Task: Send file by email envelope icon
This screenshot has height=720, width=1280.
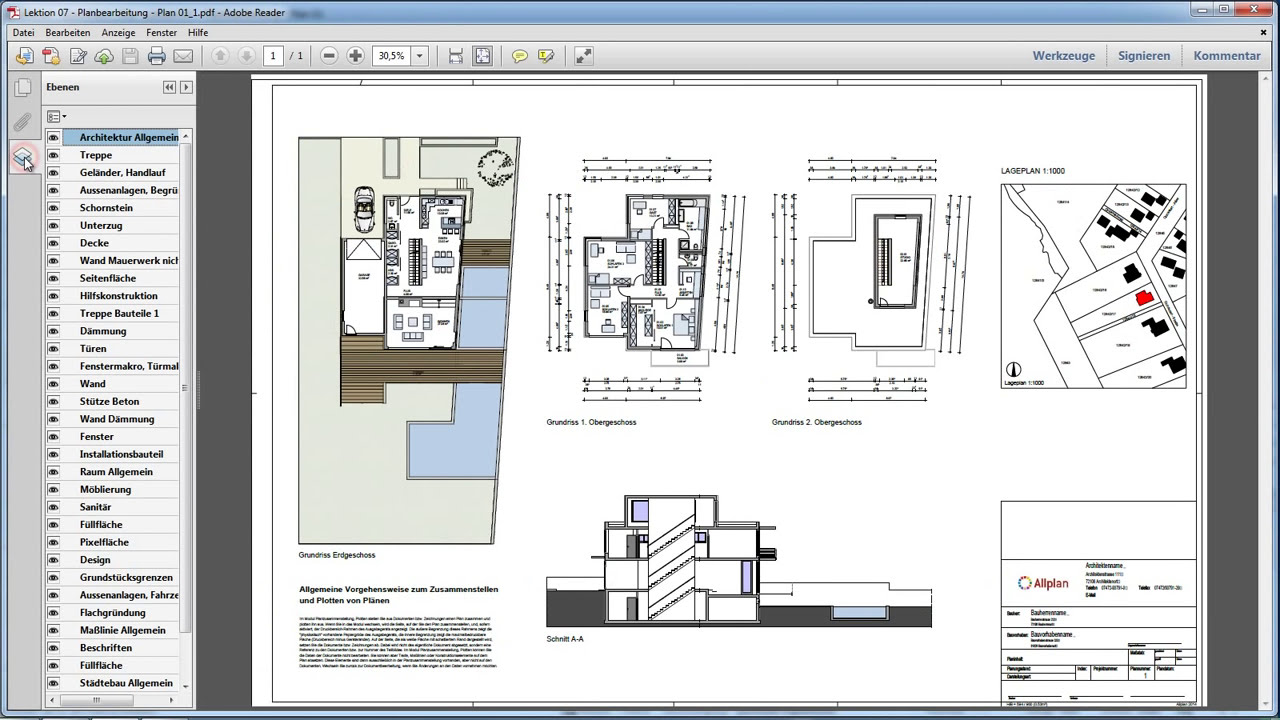Action: pos(183,56)
